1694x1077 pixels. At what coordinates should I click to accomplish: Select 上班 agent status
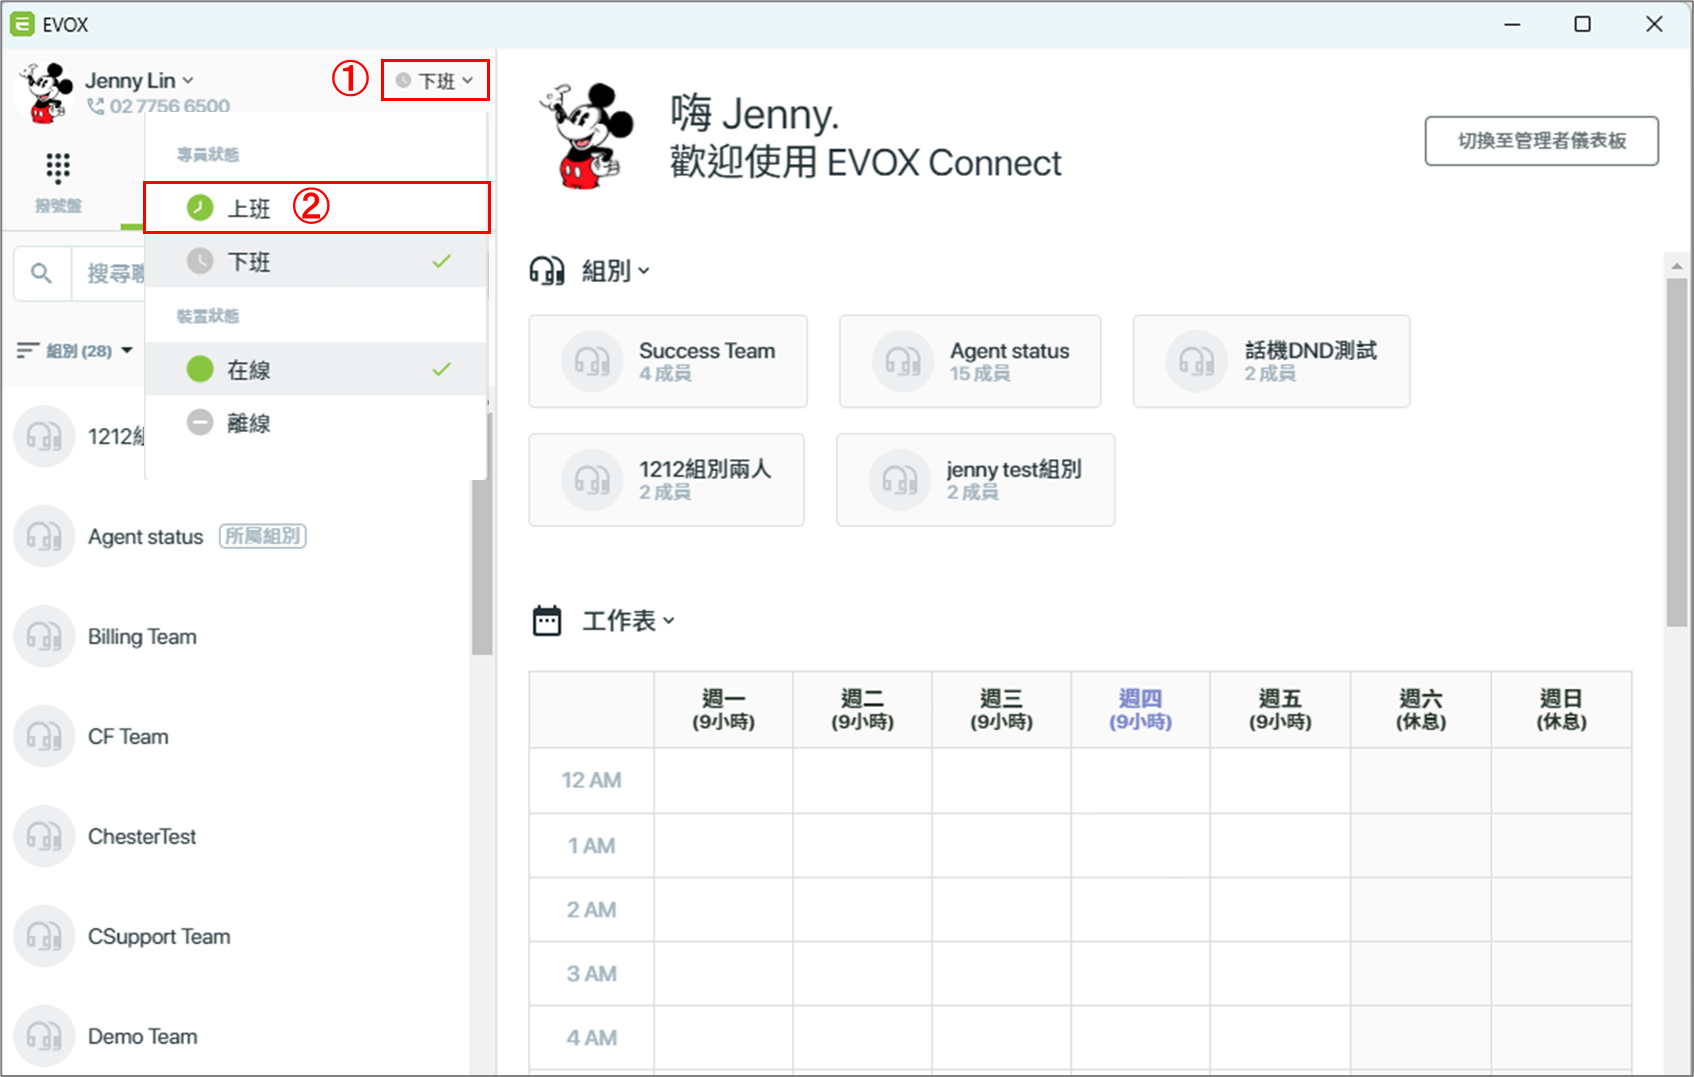(317, 208)
